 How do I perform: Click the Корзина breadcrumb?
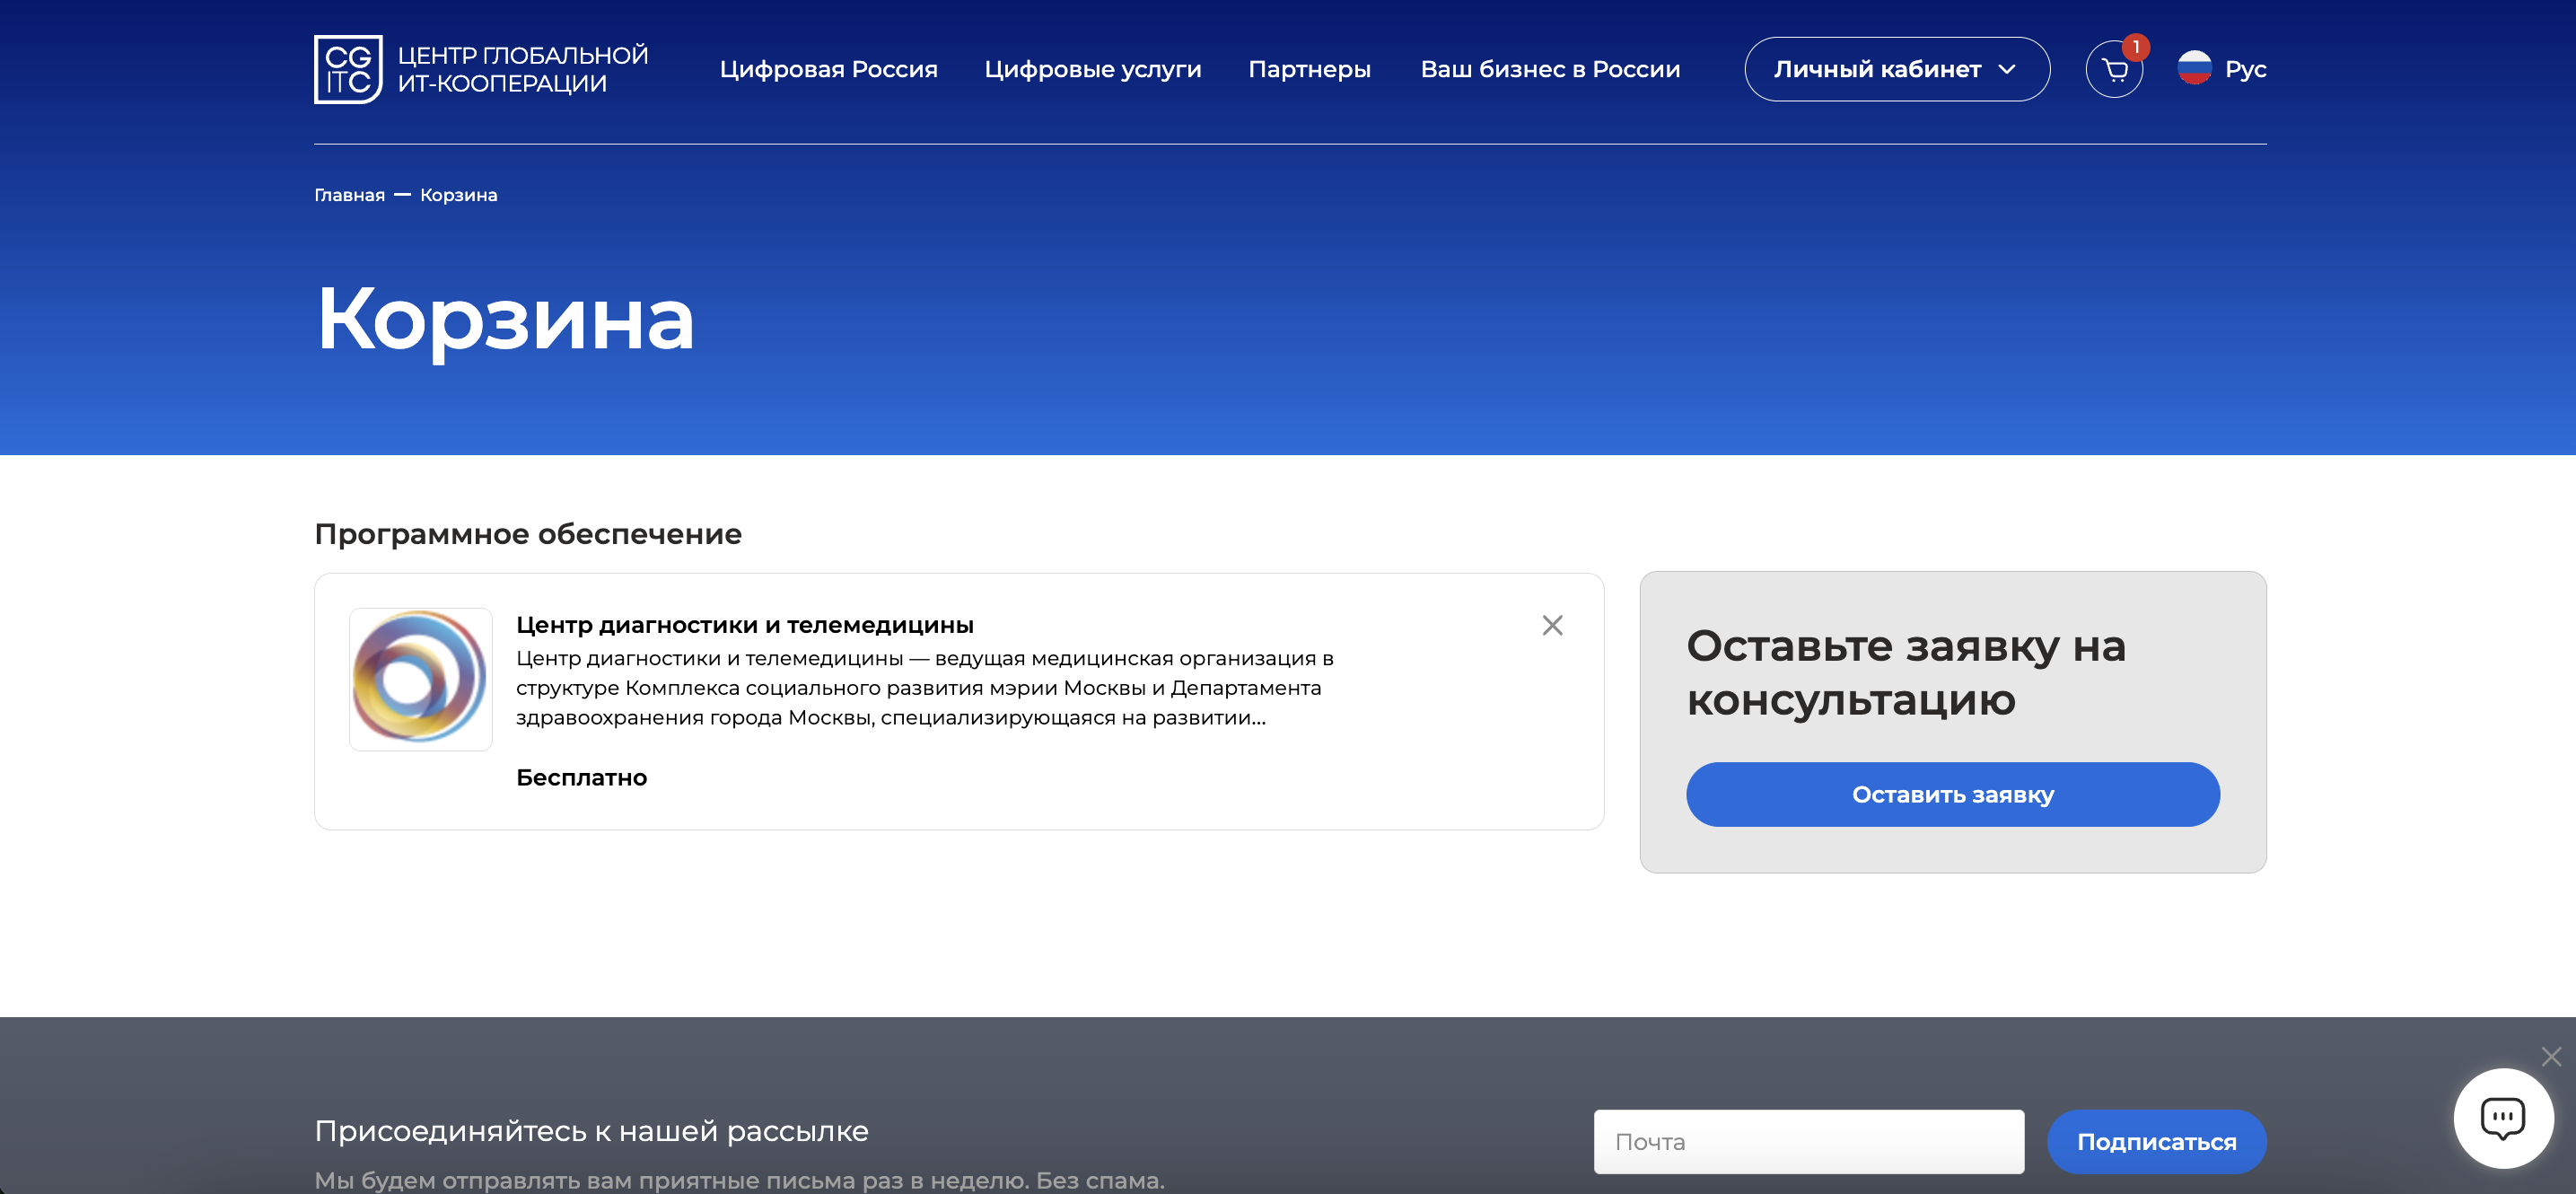458,195
